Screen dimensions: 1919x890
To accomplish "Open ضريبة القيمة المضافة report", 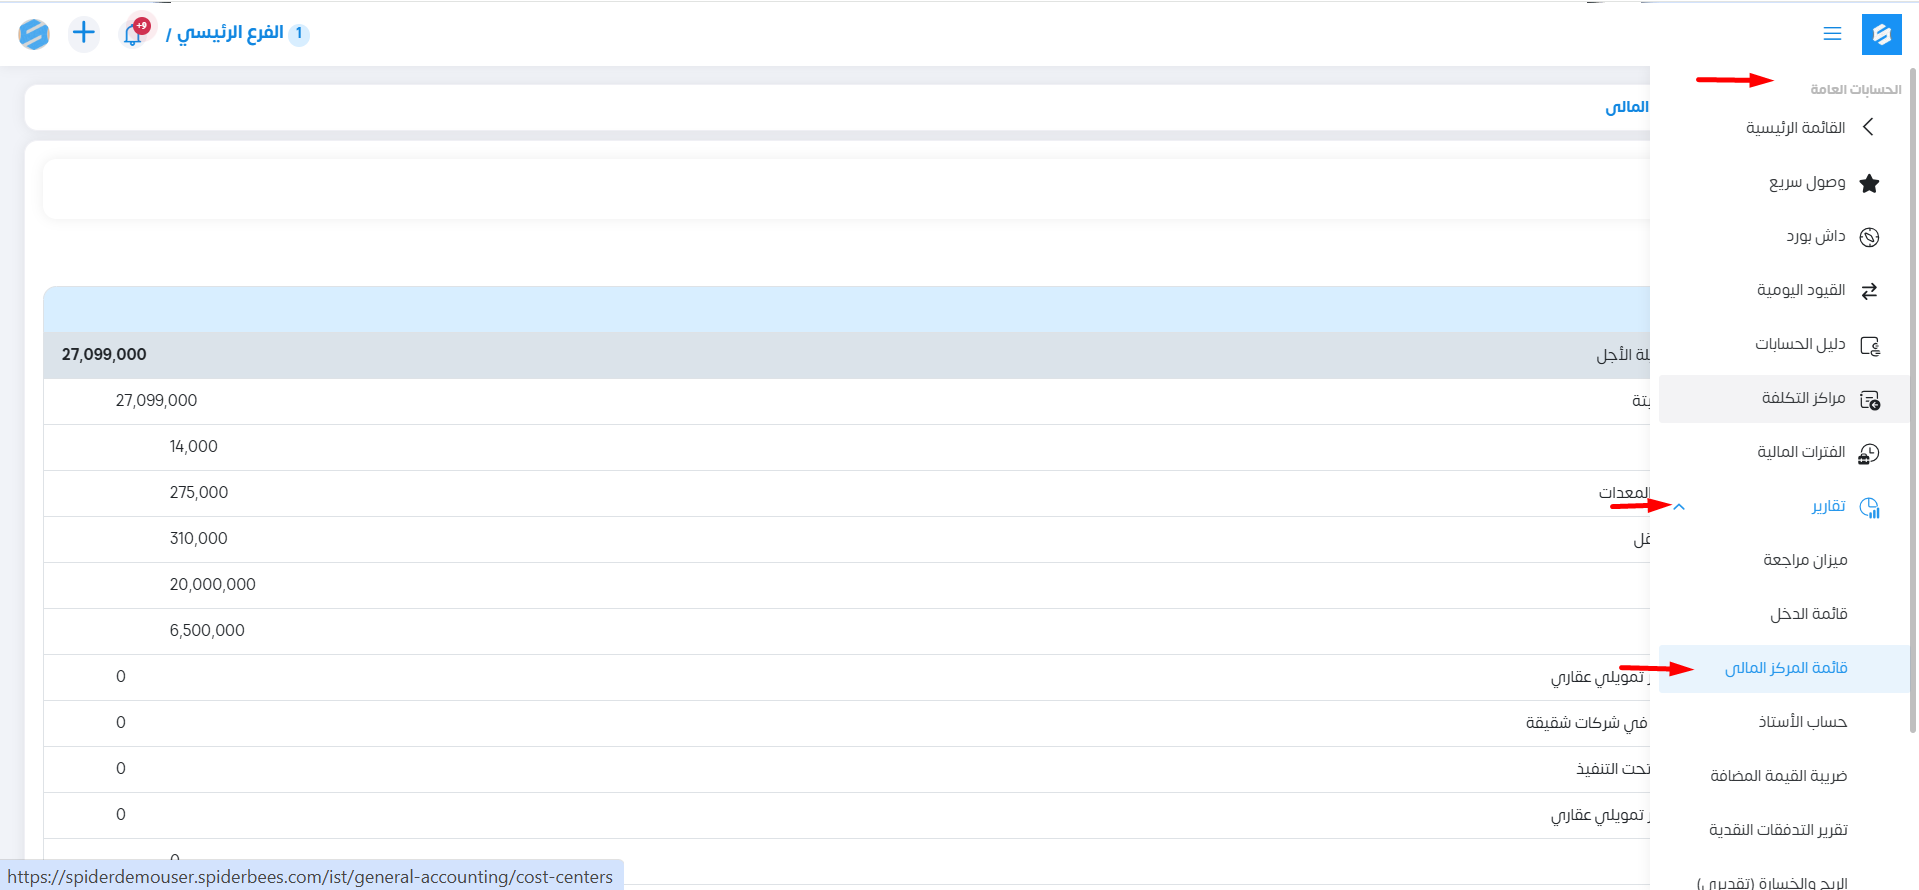I will [1778, 776].
